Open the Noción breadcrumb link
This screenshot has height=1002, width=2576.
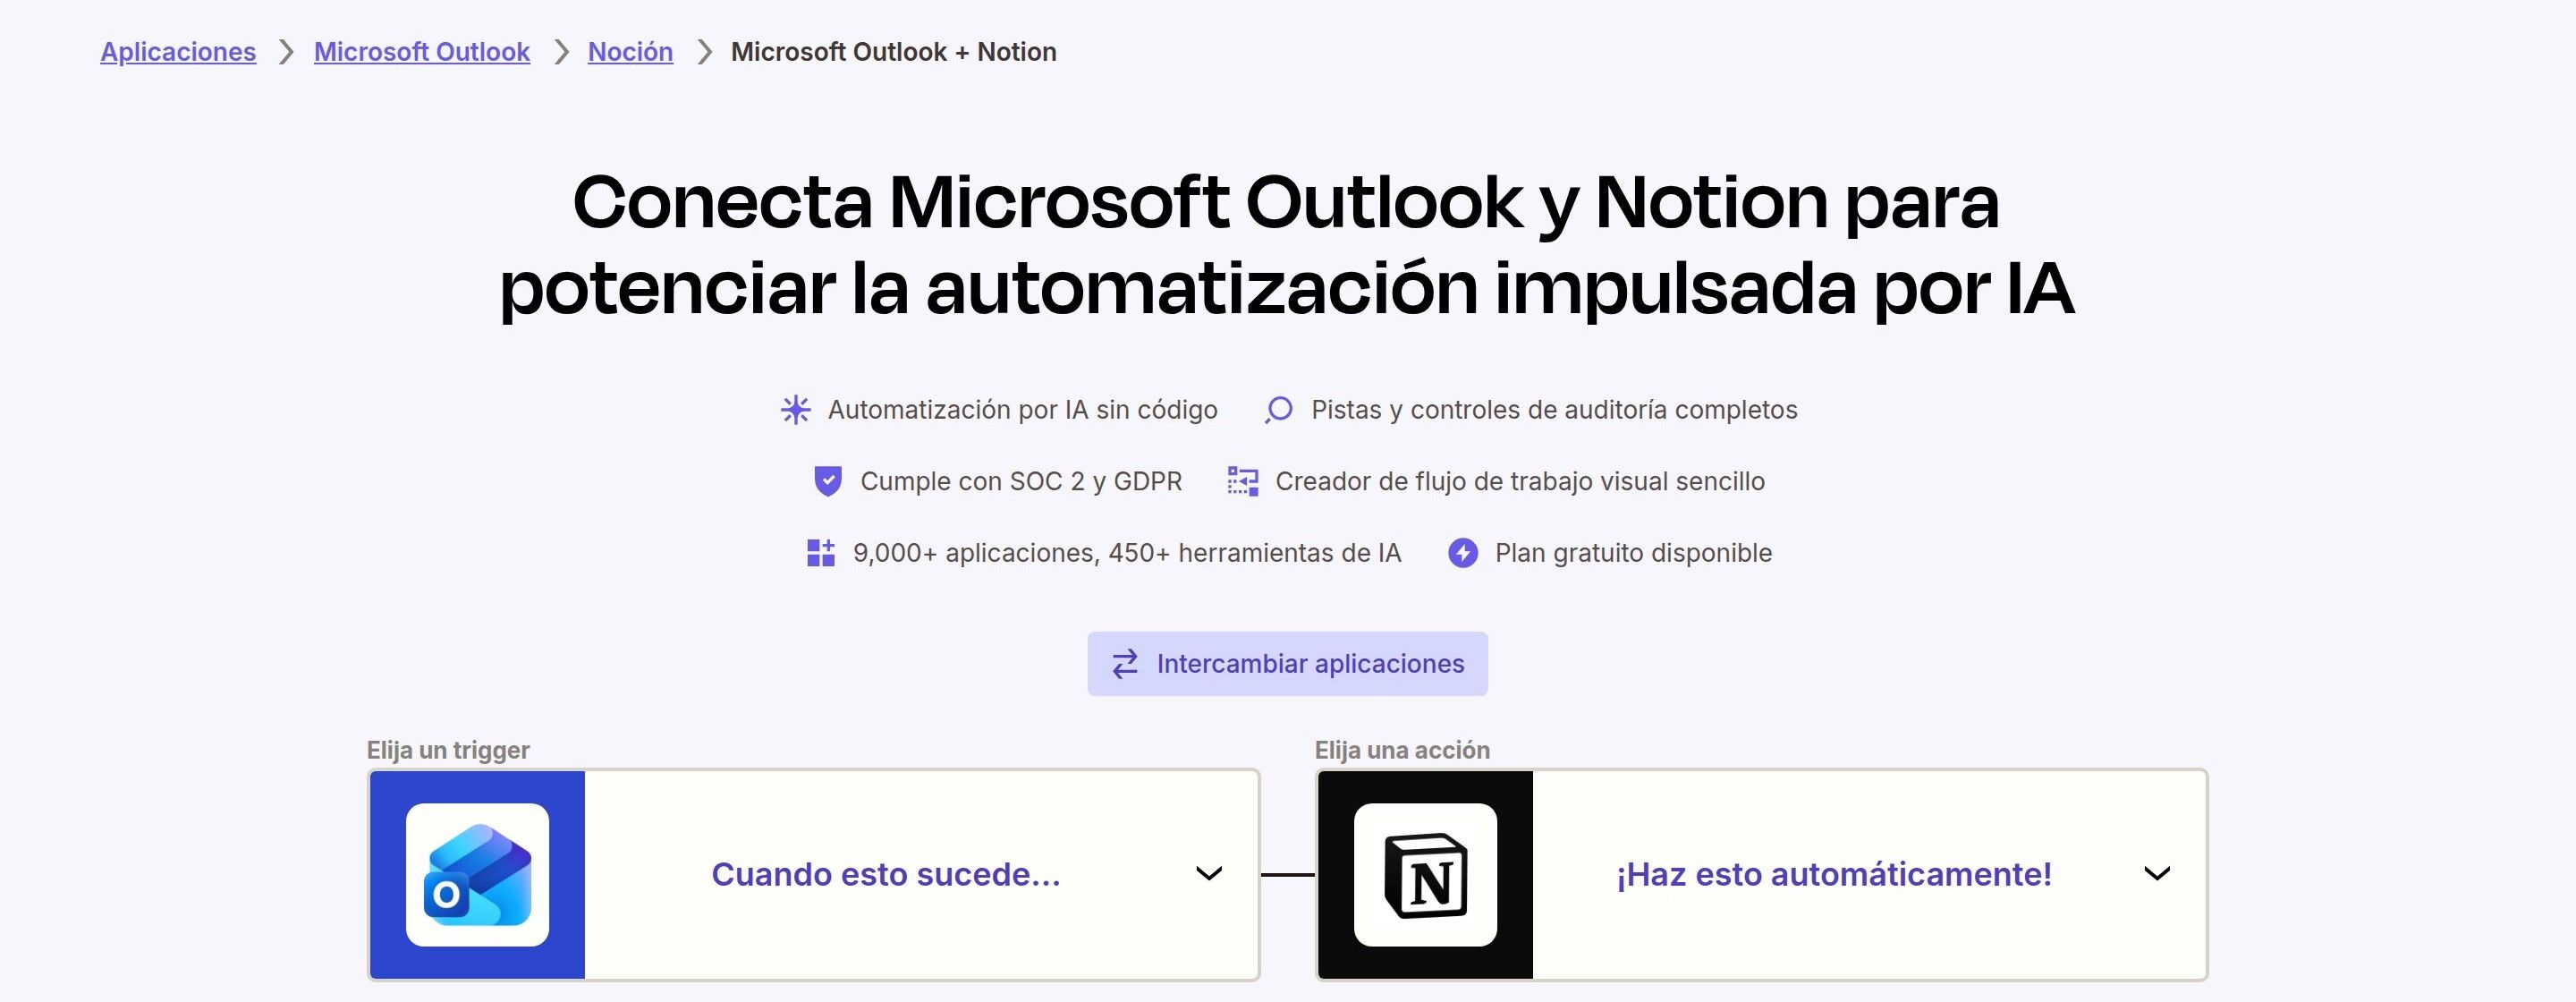pos(630,52)
